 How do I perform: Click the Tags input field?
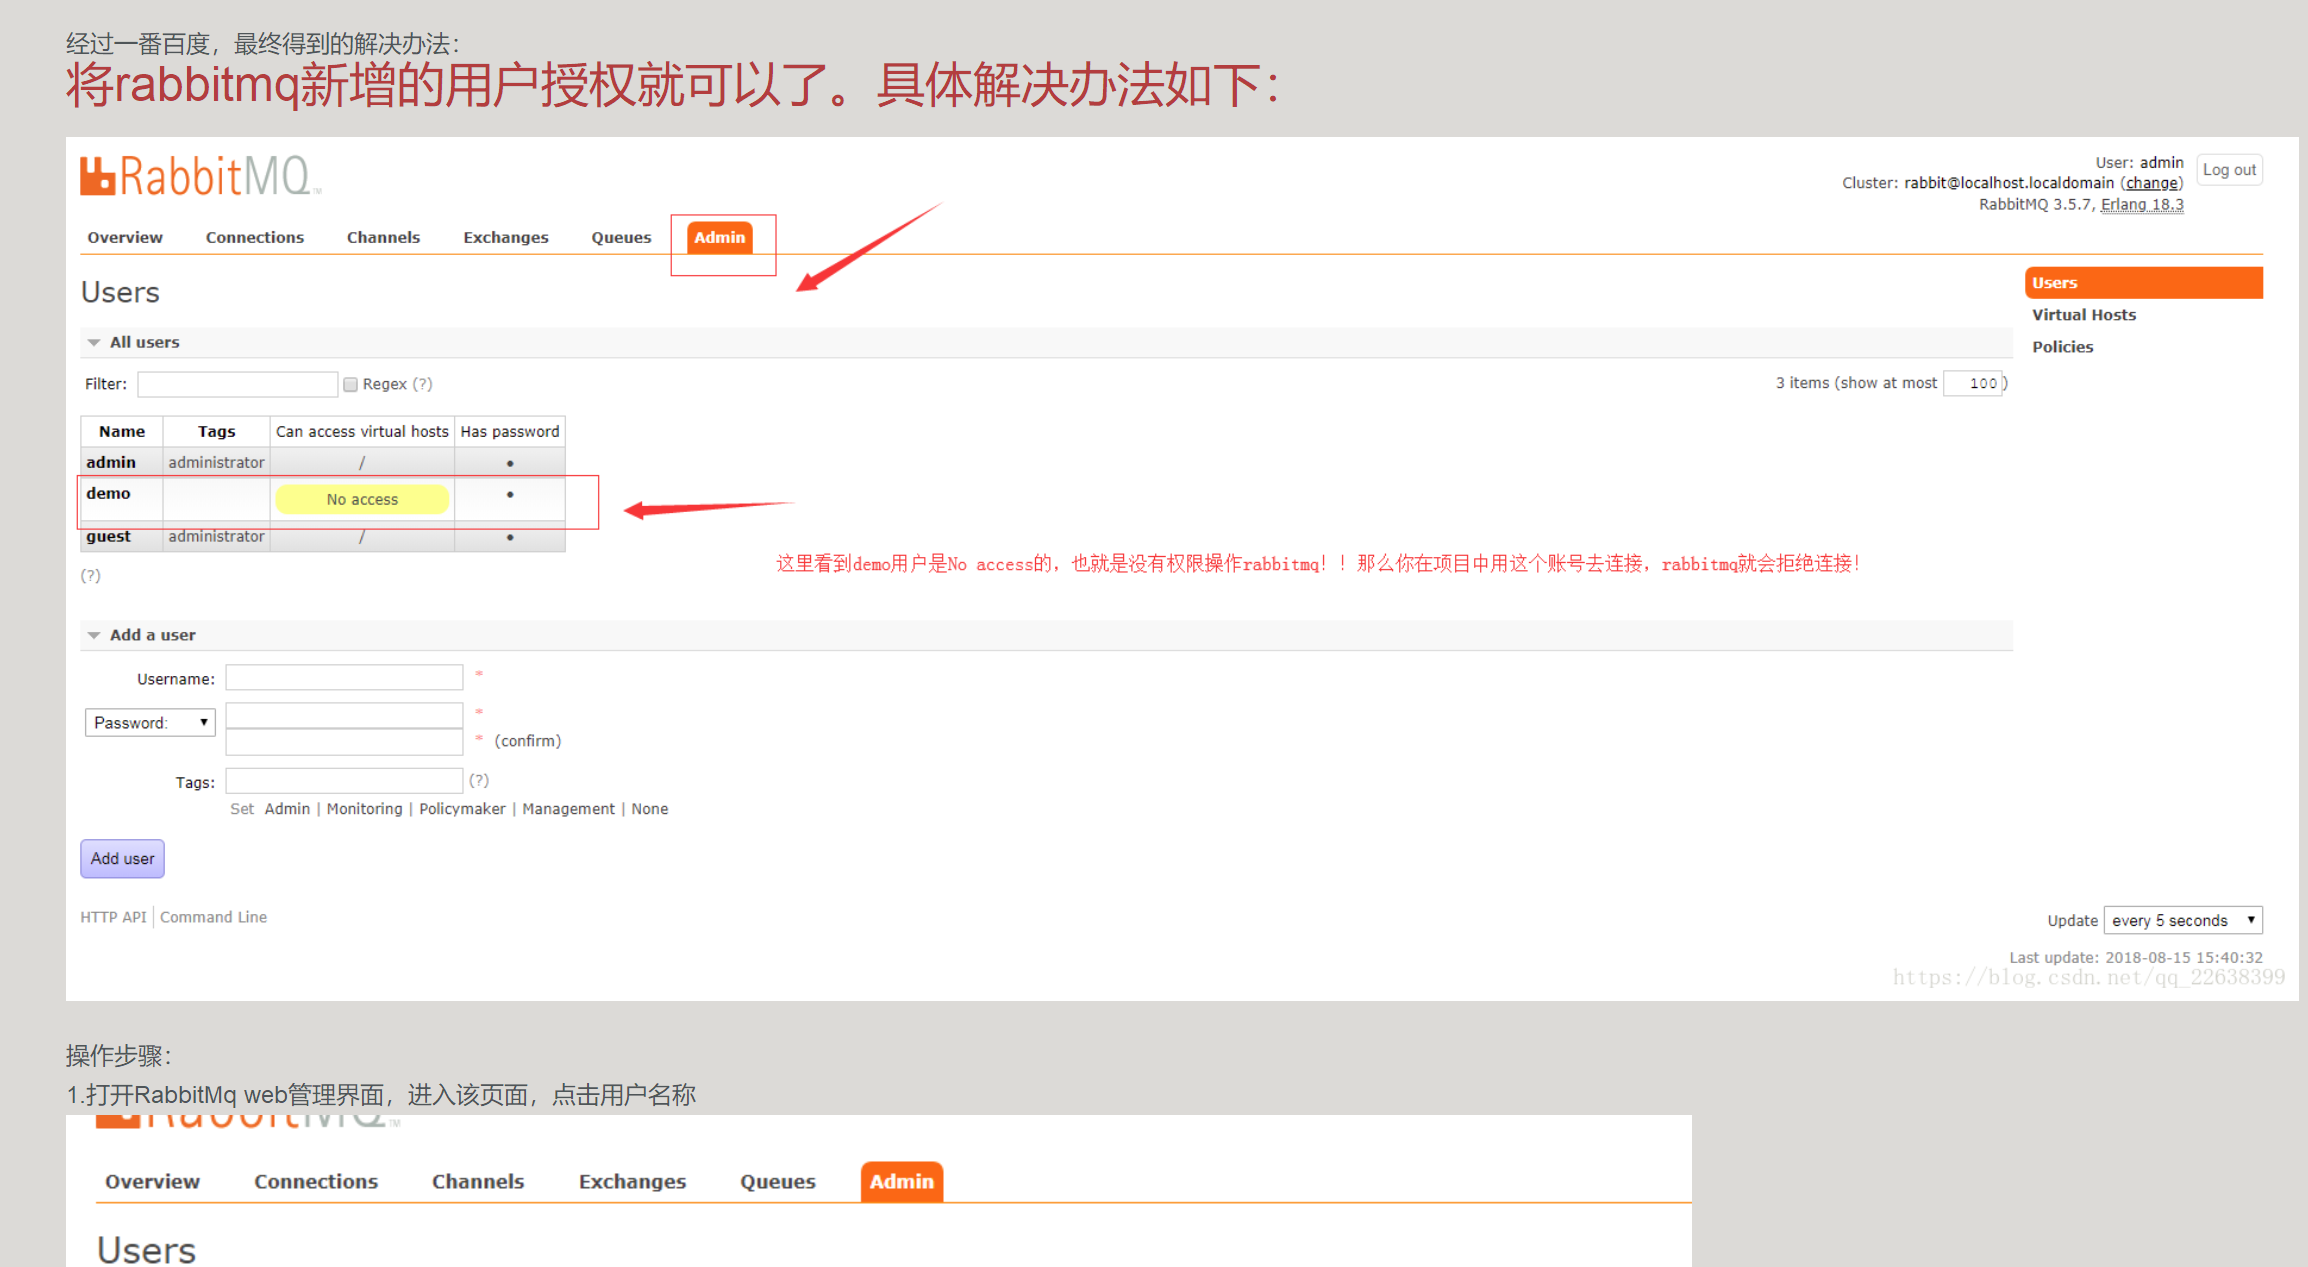point(344,781)
